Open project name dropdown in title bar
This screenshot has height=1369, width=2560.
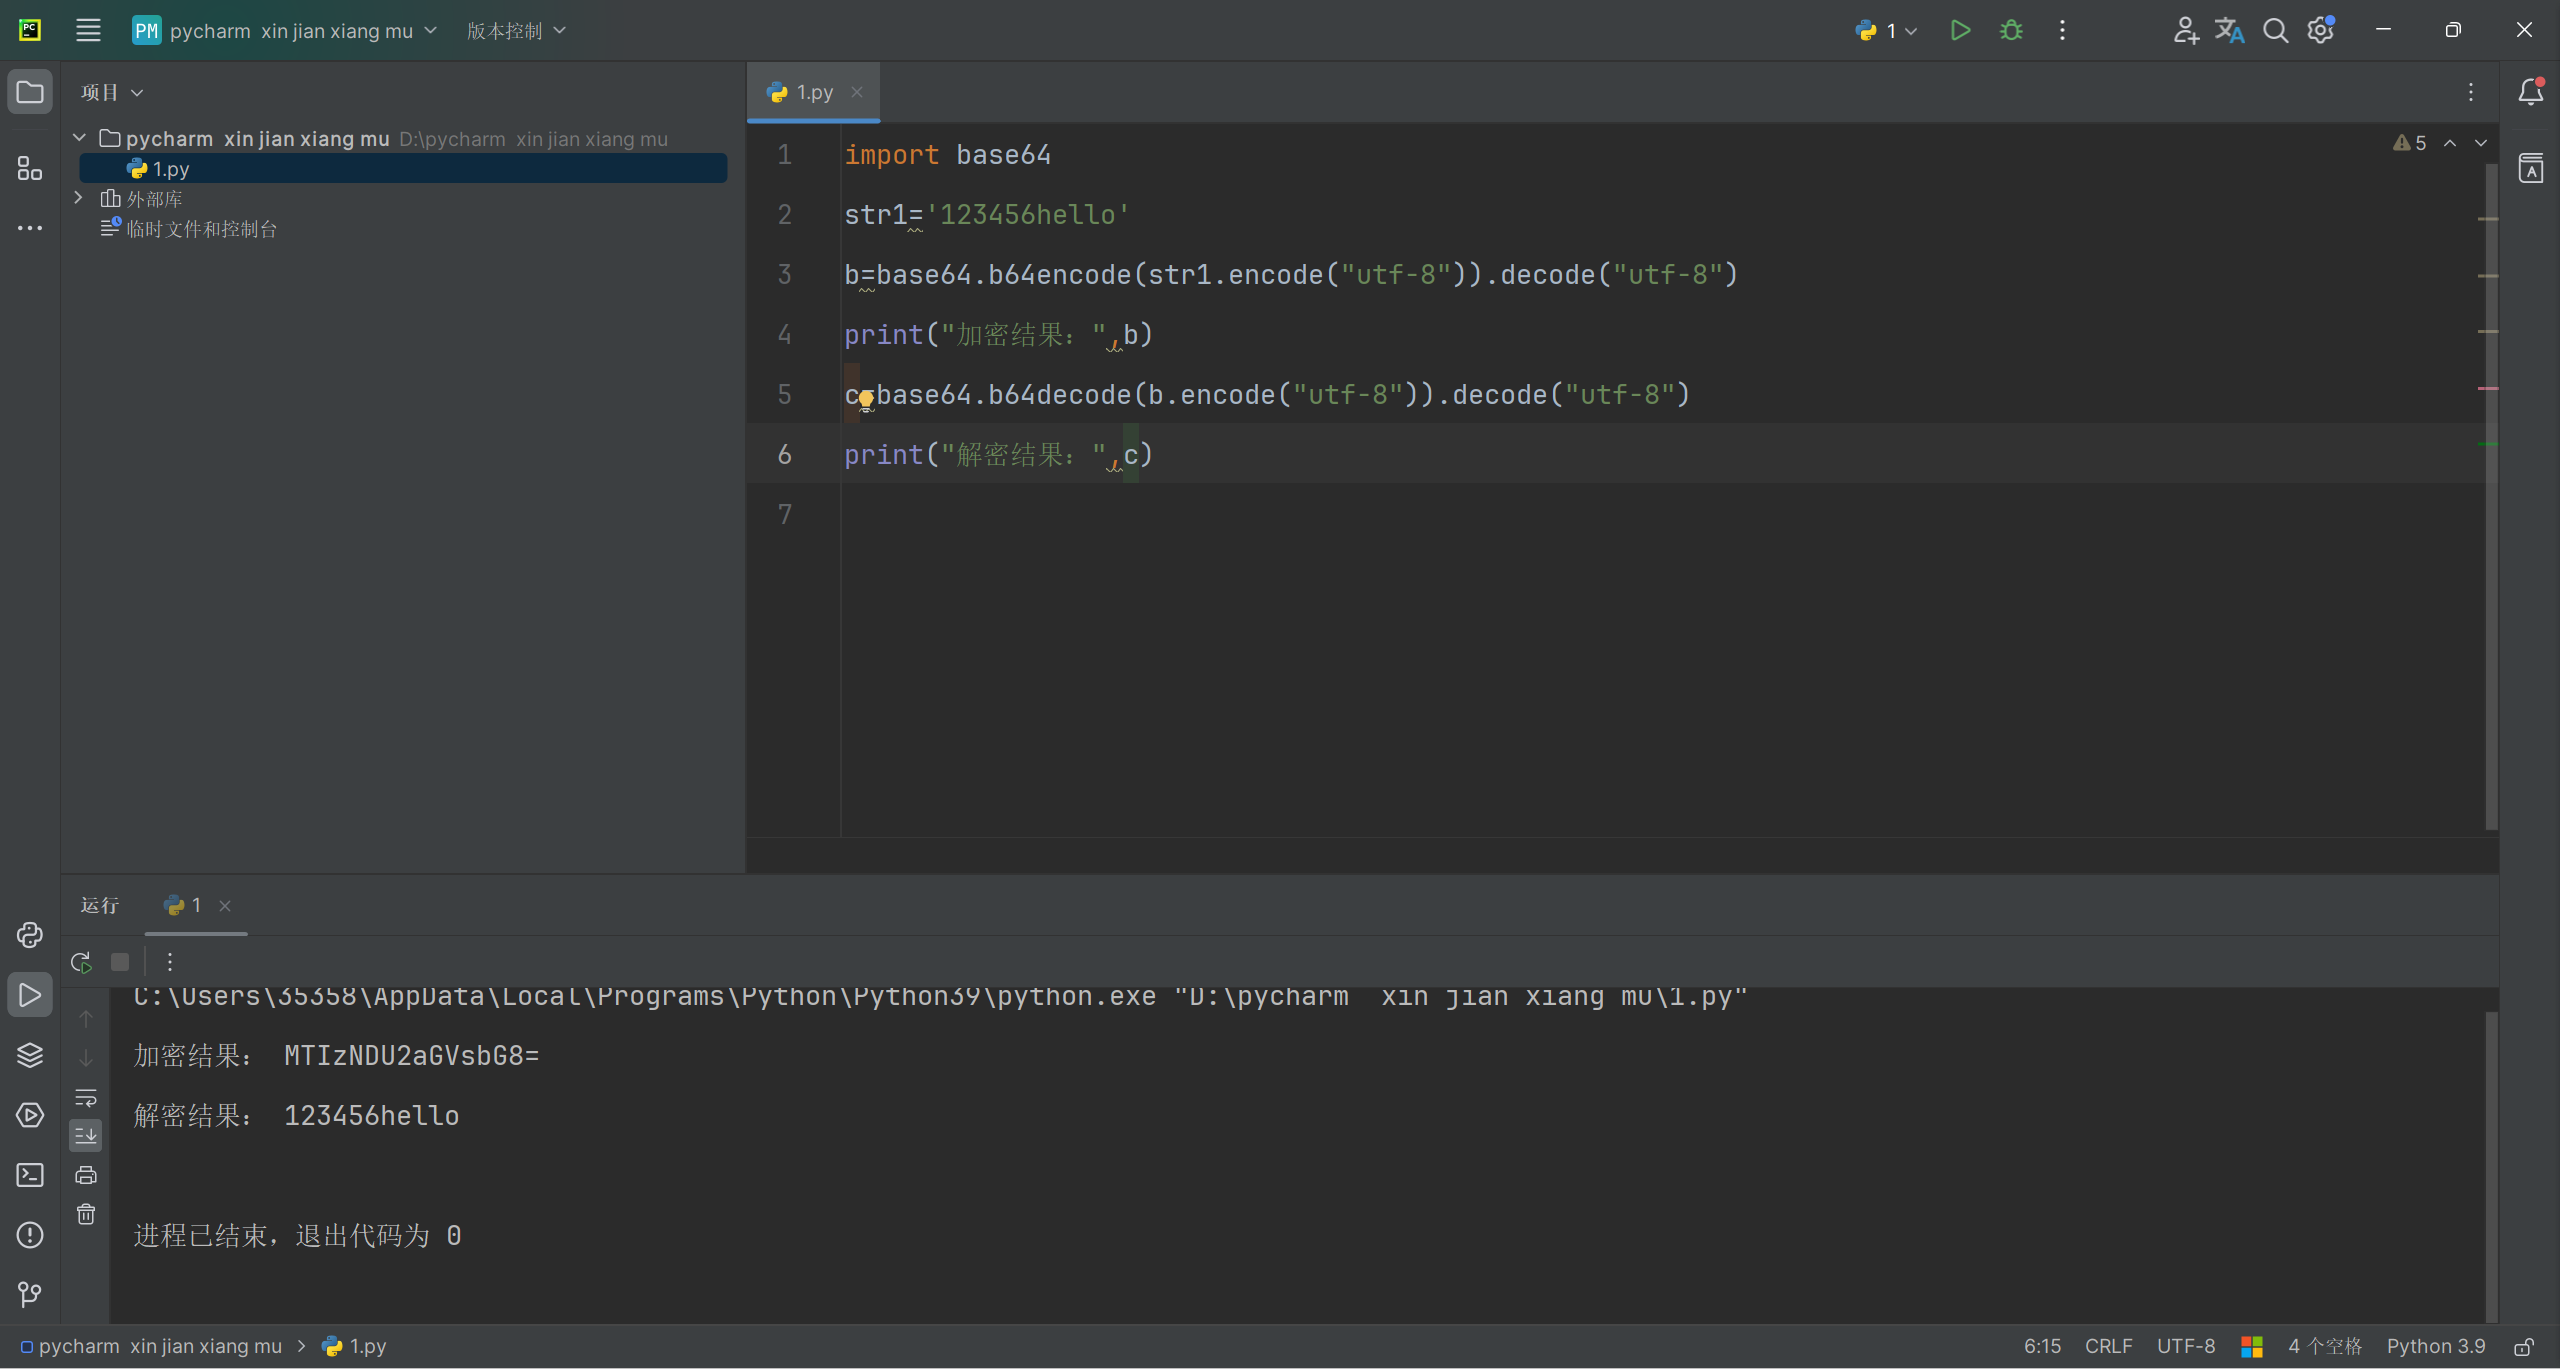286,30
